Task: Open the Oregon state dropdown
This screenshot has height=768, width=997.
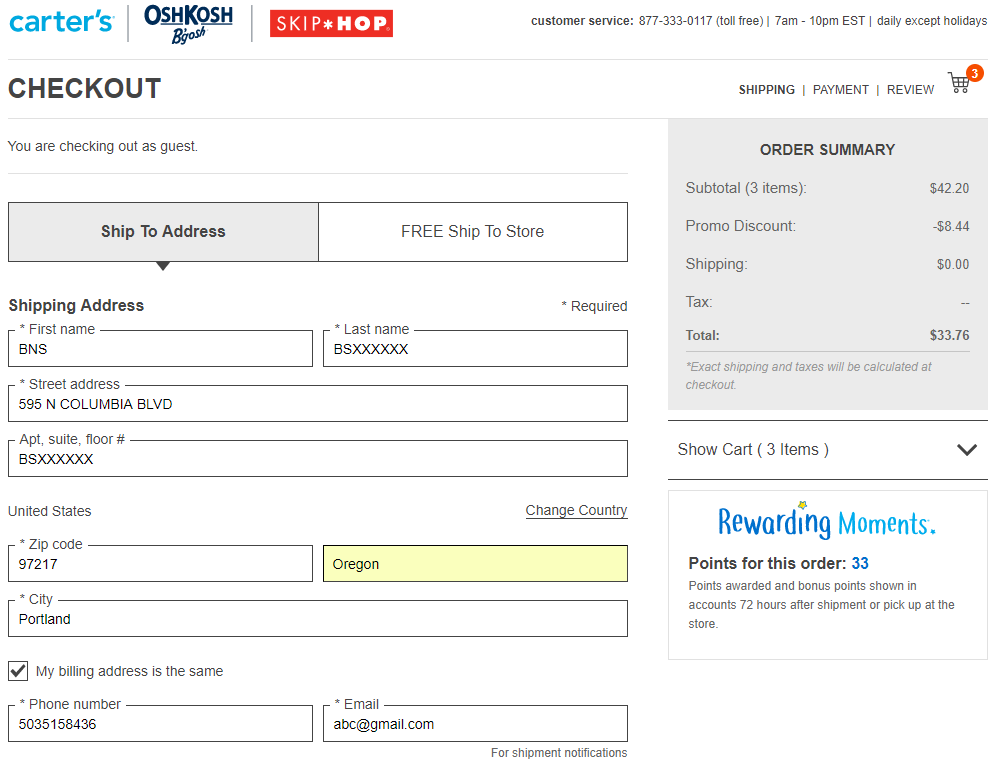Action: (x=475, y=564)
